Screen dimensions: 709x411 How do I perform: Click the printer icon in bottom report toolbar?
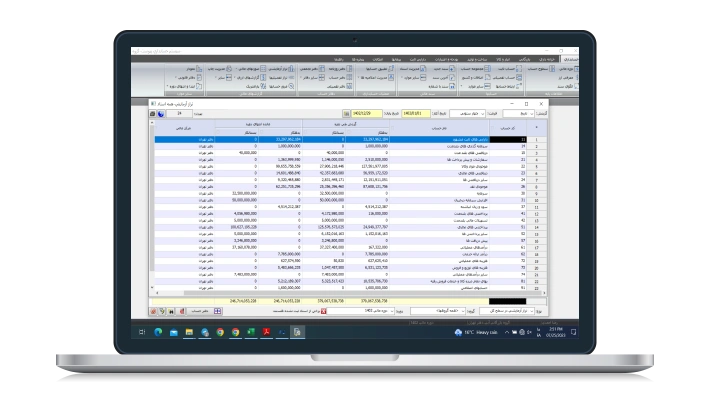click(x=183, y=310)
